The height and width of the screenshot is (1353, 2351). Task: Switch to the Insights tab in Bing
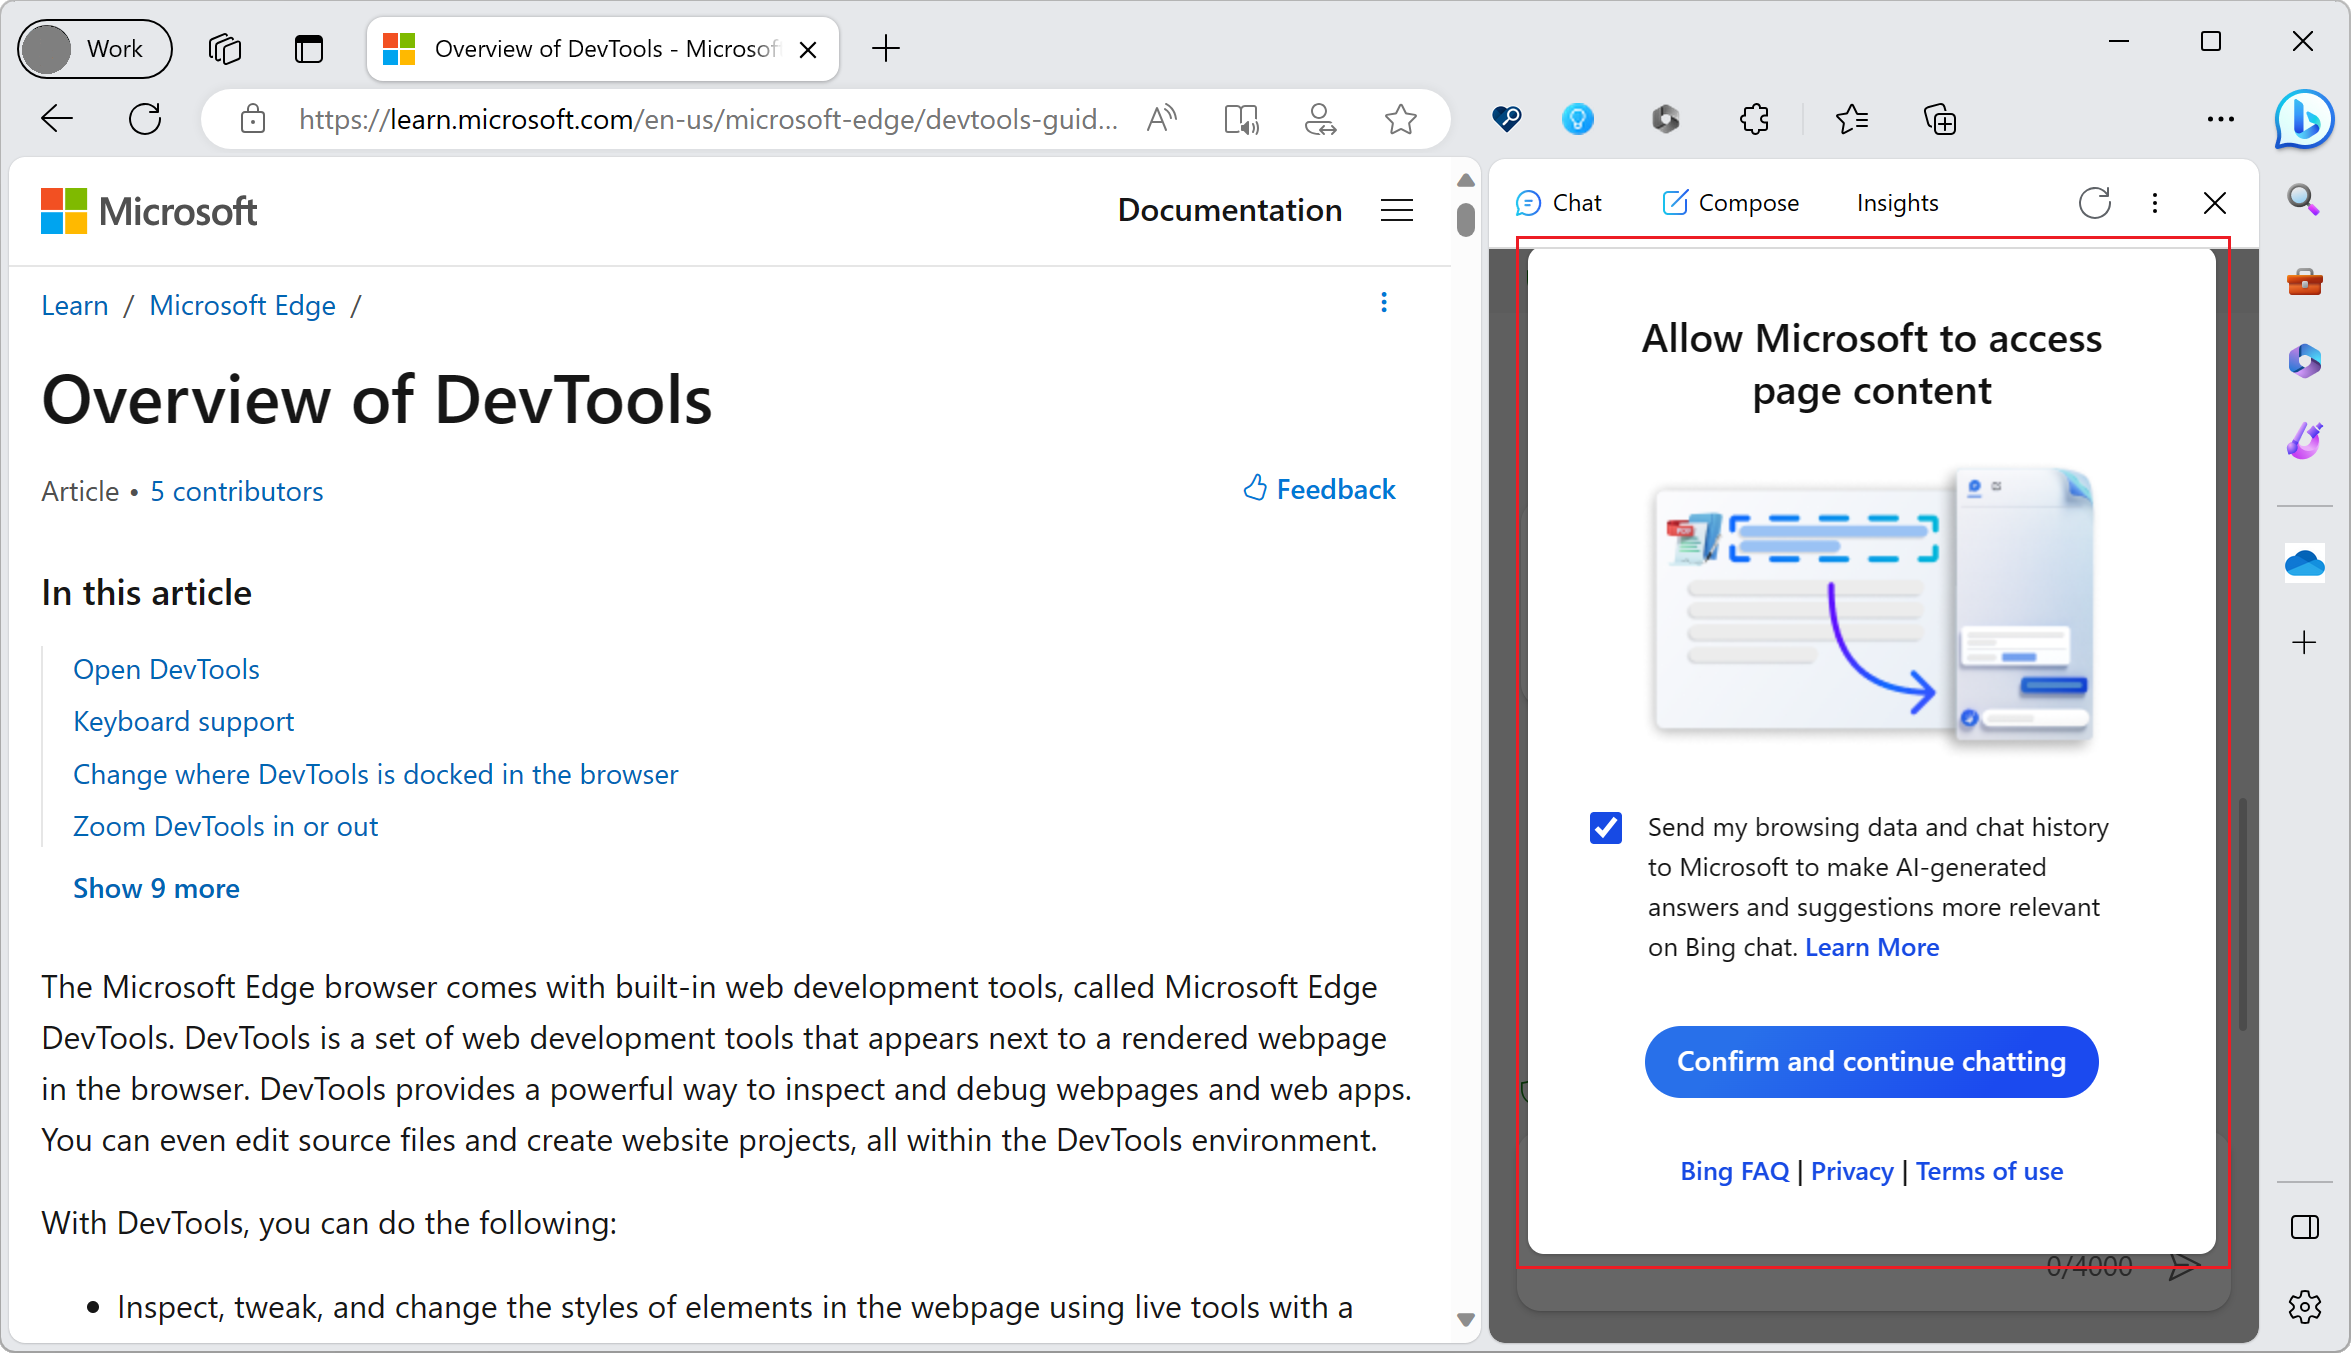click(x=1897, y=202)
